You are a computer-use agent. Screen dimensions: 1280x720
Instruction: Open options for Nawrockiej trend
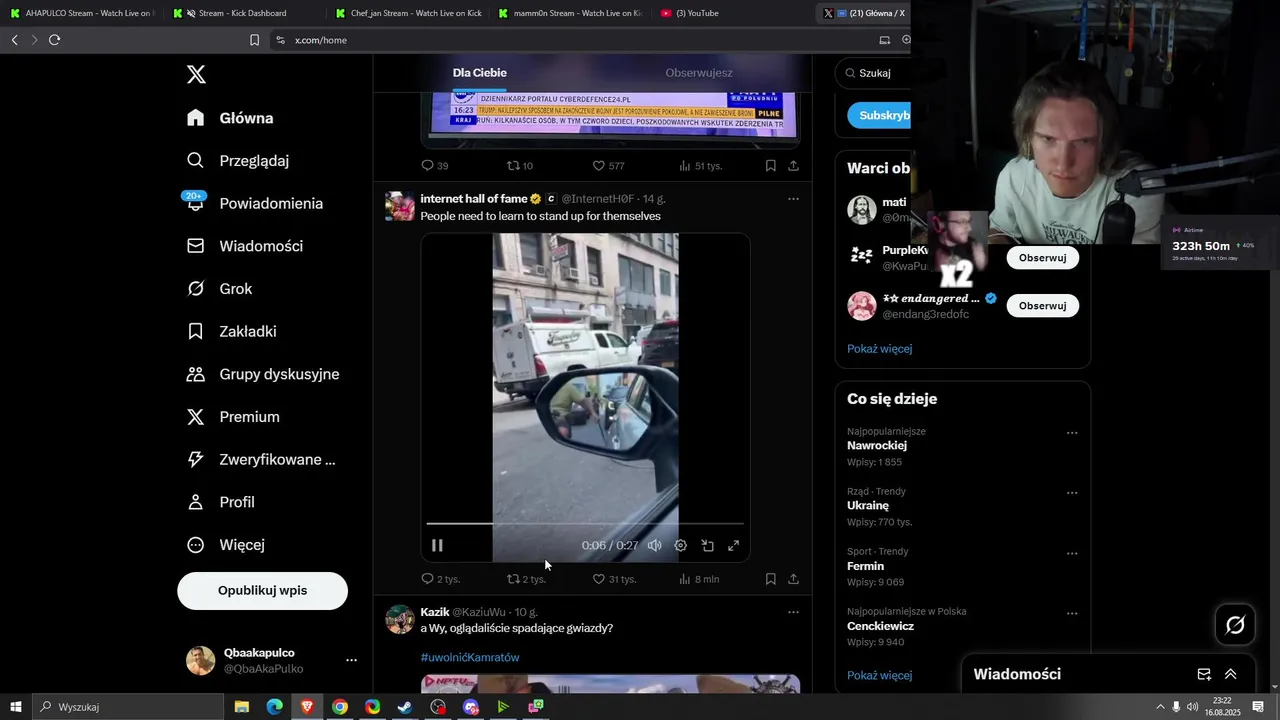pos(1072,433)
